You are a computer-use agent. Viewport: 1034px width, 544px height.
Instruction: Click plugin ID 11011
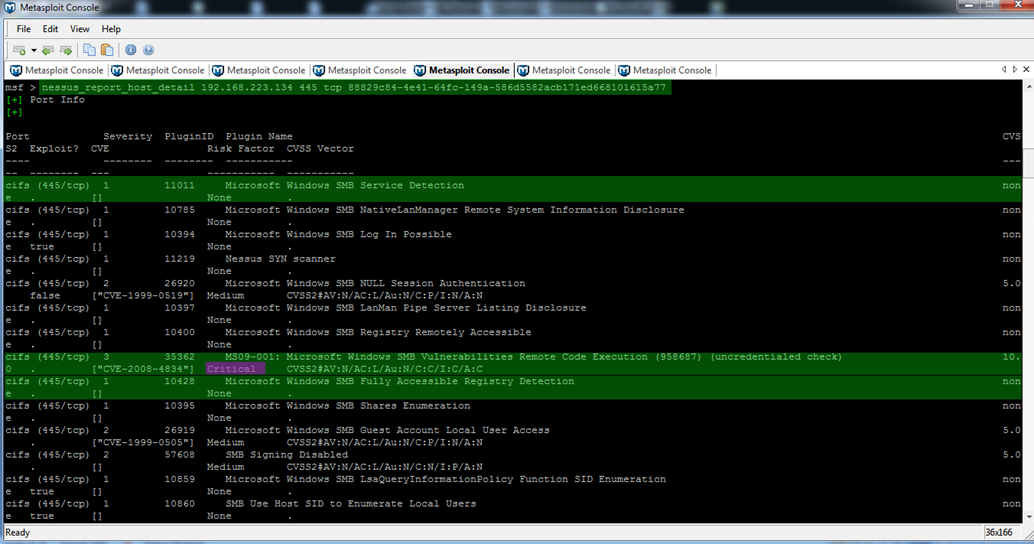point(179,186)
